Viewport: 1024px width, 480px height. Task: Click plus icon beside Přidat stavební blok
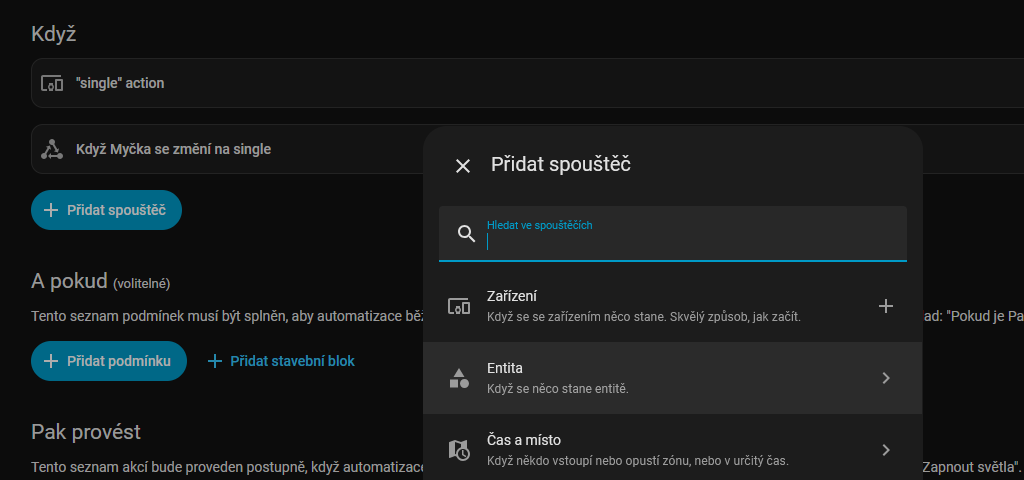[x=214, y=361]
